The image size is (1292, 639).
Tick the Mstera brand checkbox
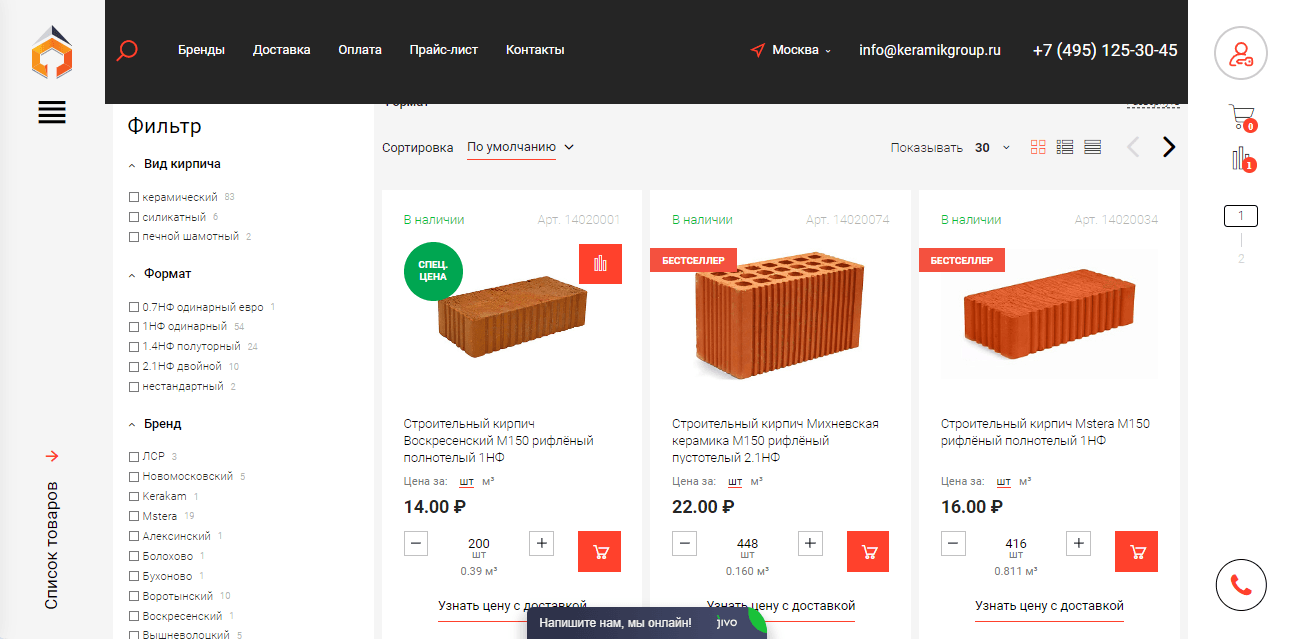tap(134, 516)
